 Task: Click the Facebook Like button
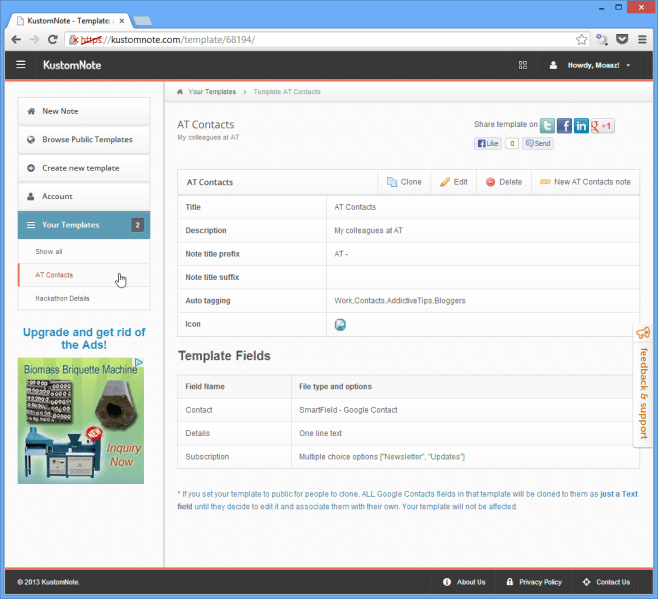click(x=488, y=144)
